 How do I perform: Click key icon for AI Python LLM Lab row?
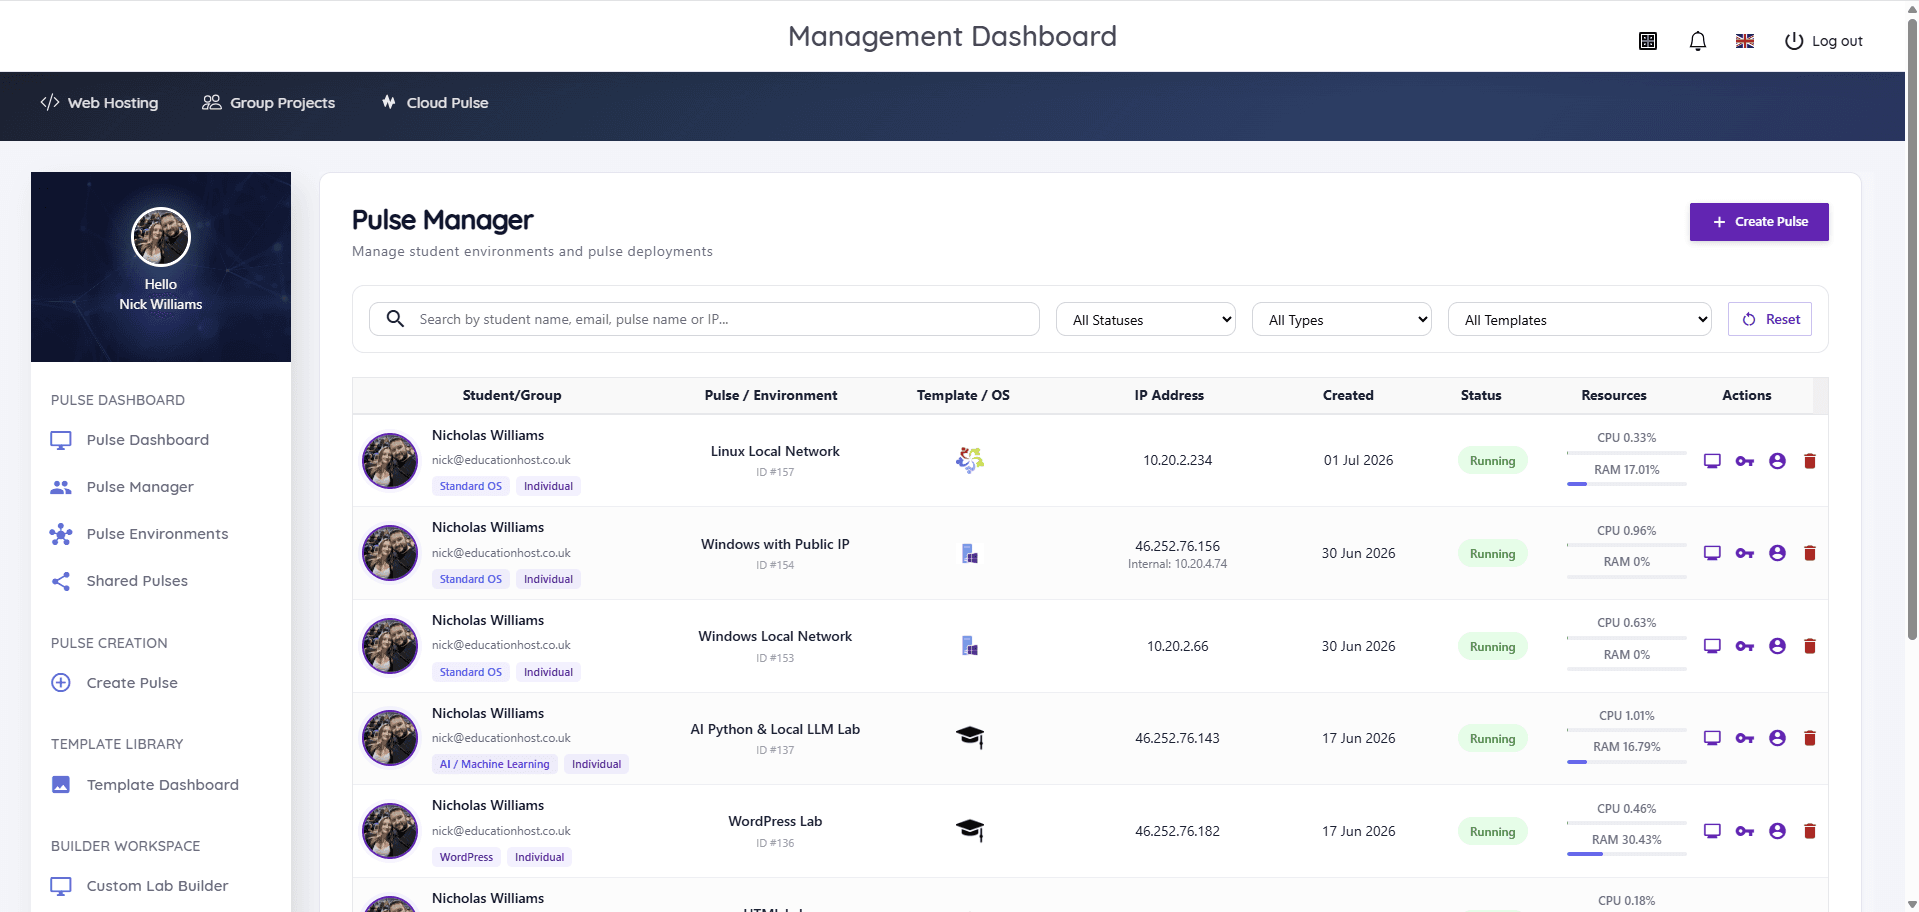point(1745,738)
